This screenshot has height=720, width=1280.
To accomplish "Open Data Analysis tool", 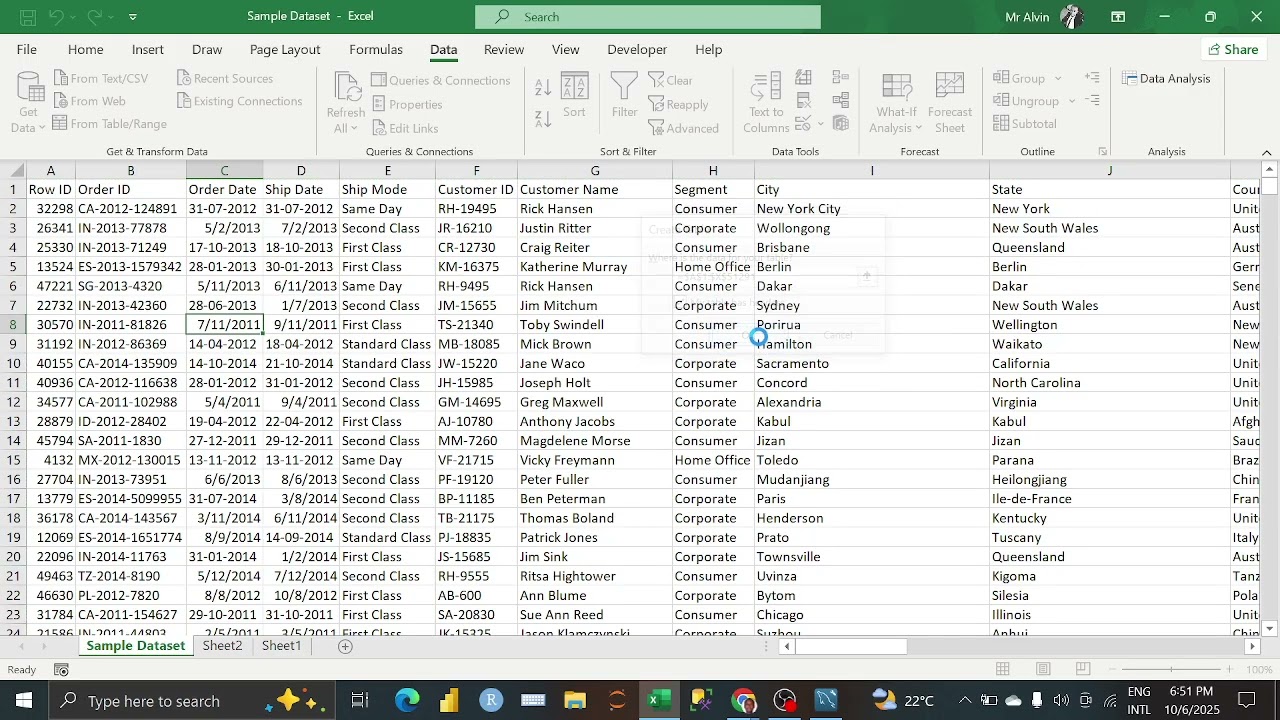I will tap(1166, 78).
